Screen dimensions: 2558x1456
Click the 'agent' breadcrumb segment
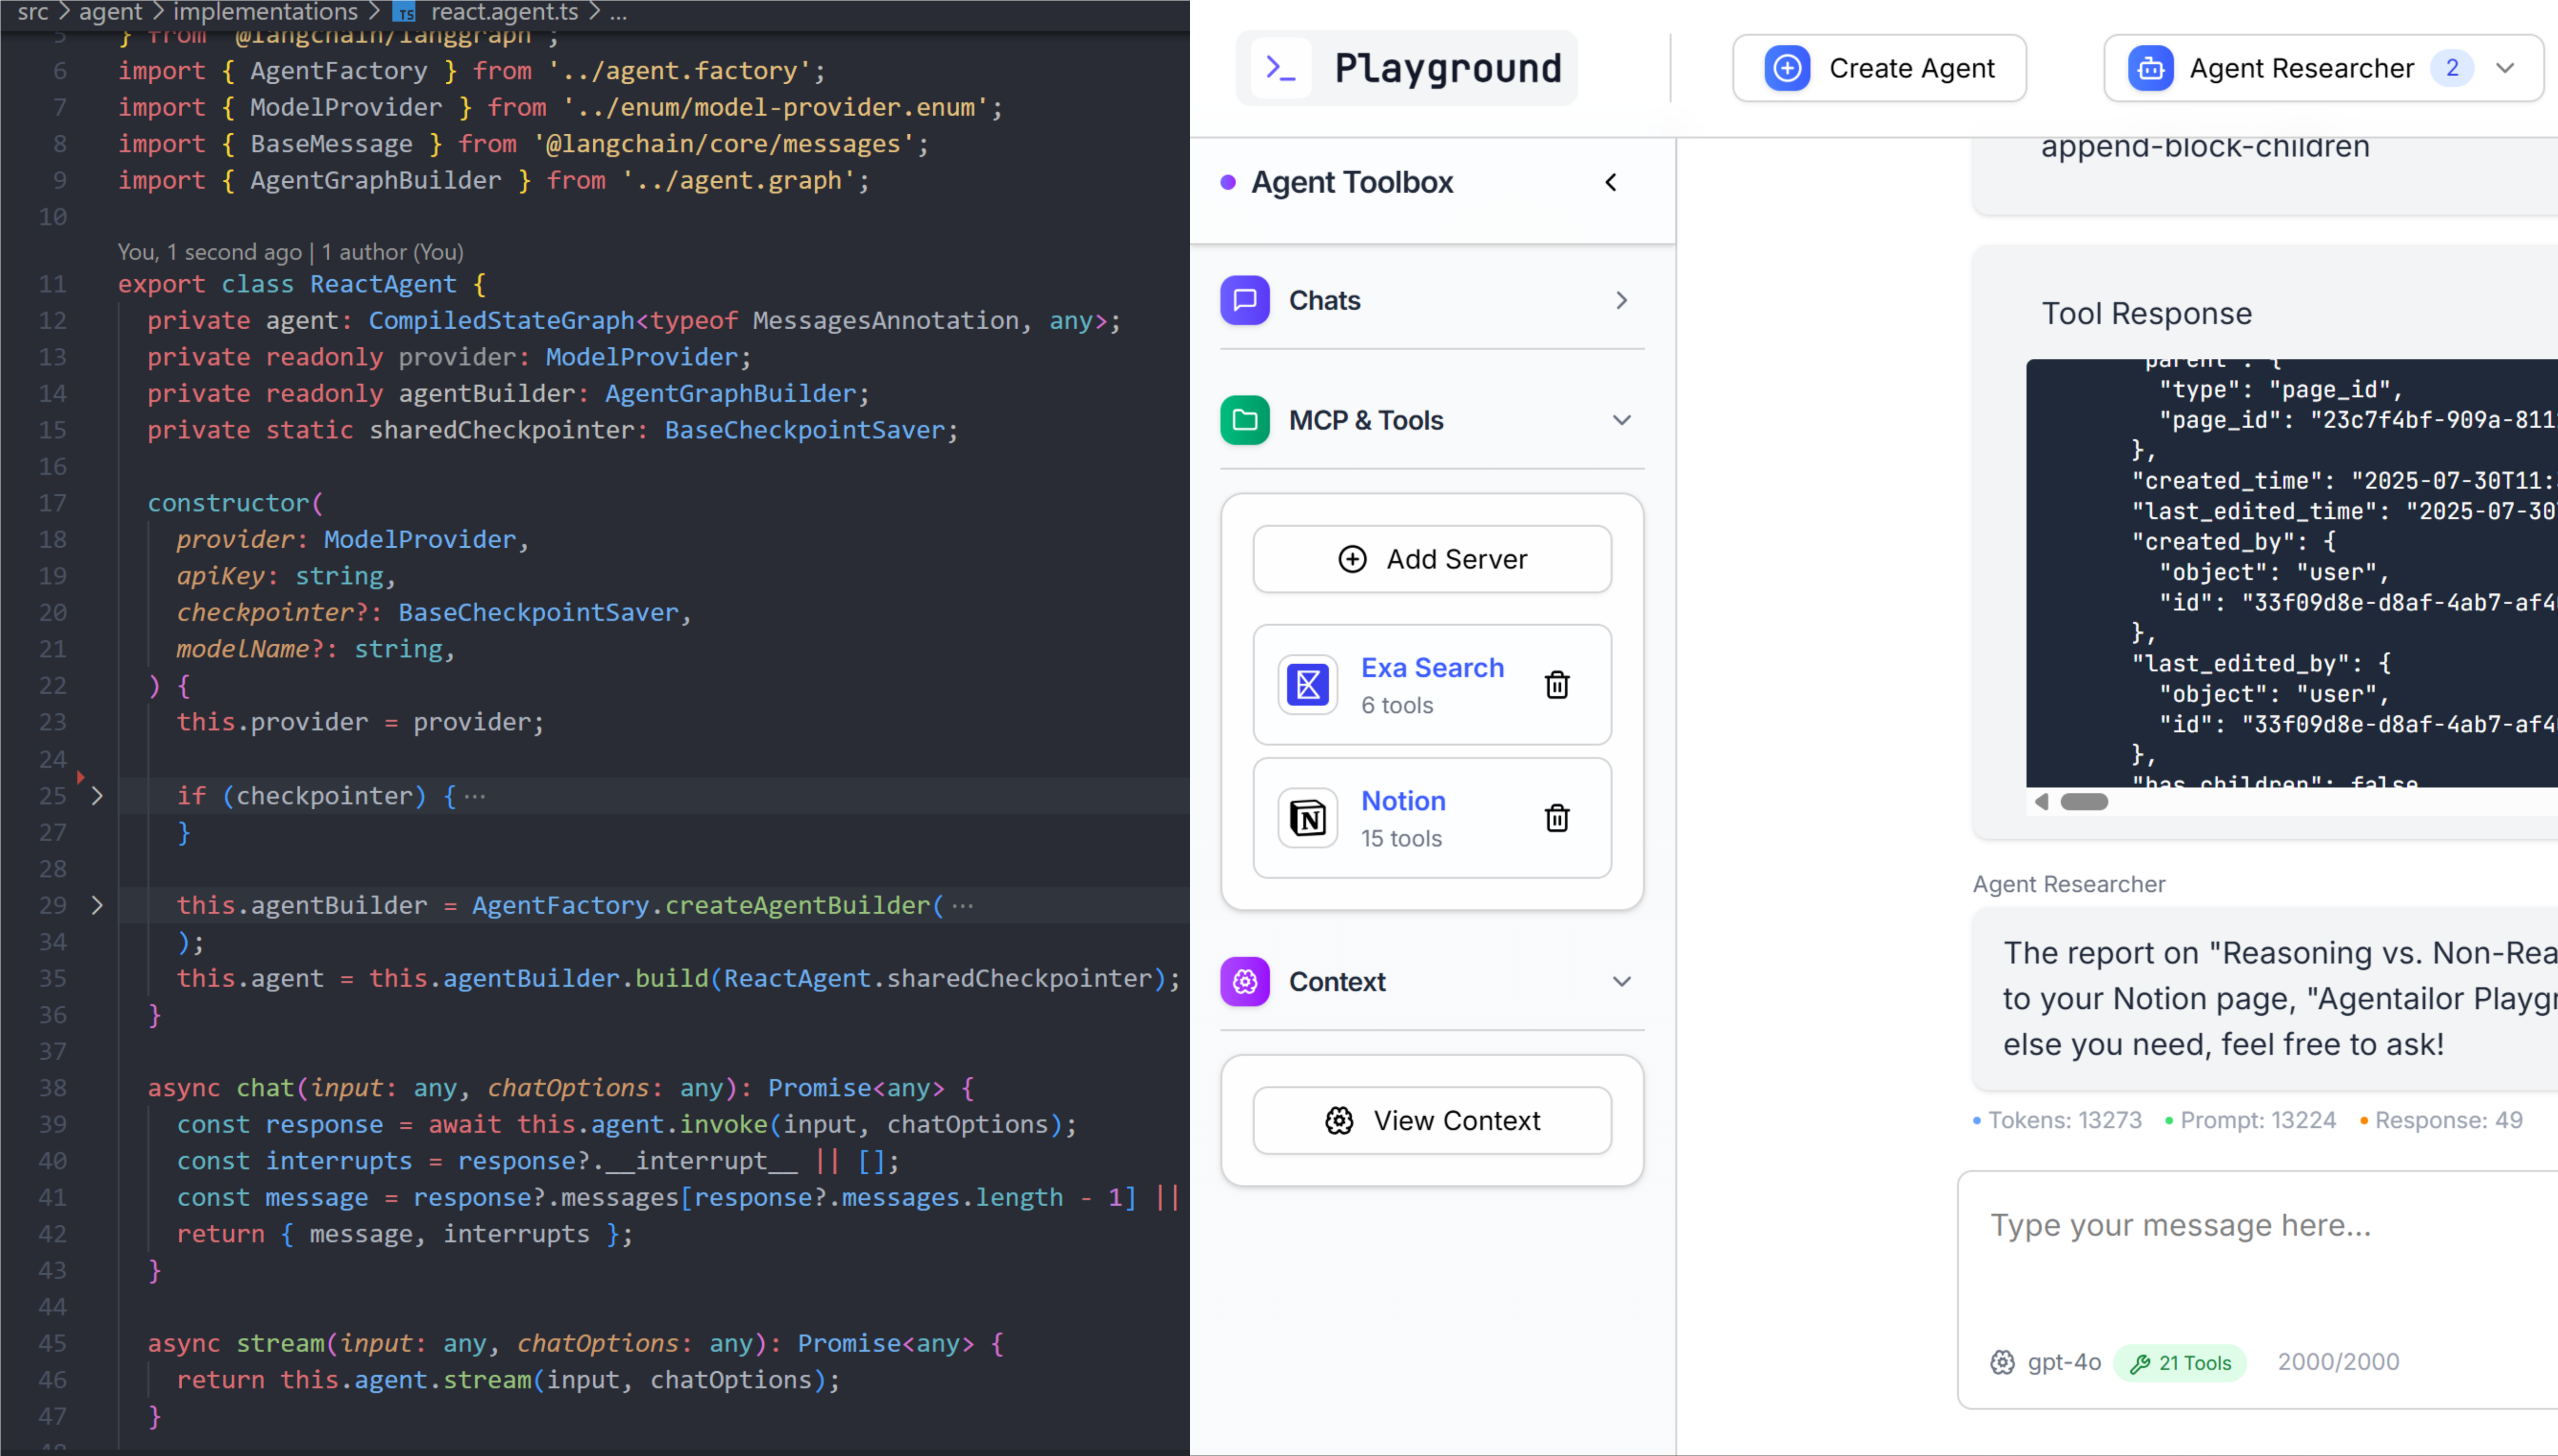[x=110, y=12]
